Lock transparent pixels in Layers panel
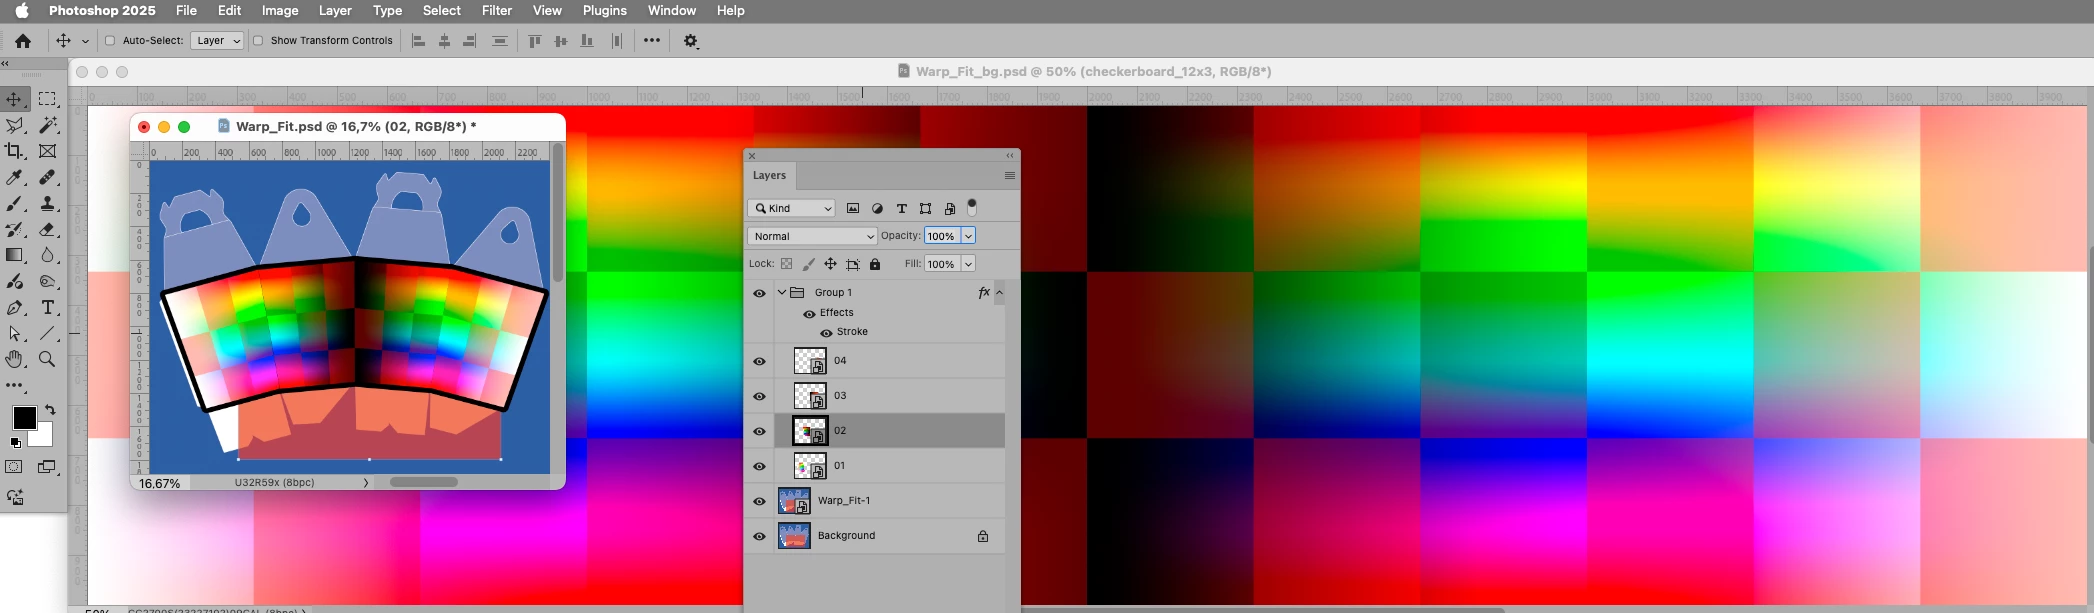This screenshot has height=613, width=2094. click(x=786, y=264)
